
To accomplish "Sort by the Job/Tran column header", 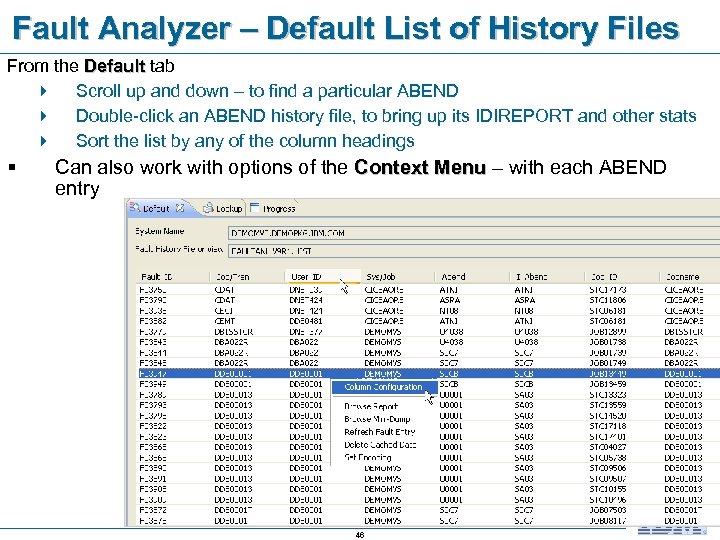I will (232, 277).
